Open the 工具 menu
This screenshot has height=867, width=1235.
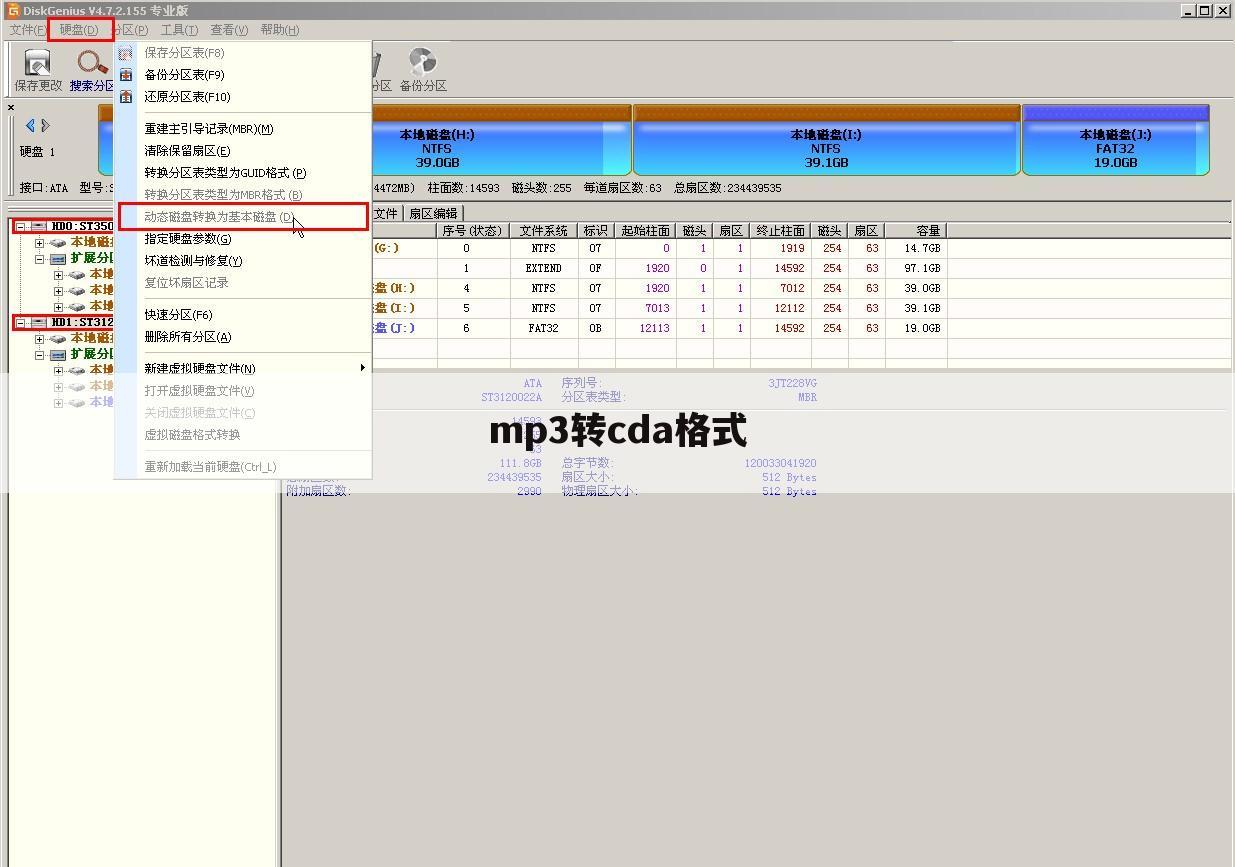point(179,30)
